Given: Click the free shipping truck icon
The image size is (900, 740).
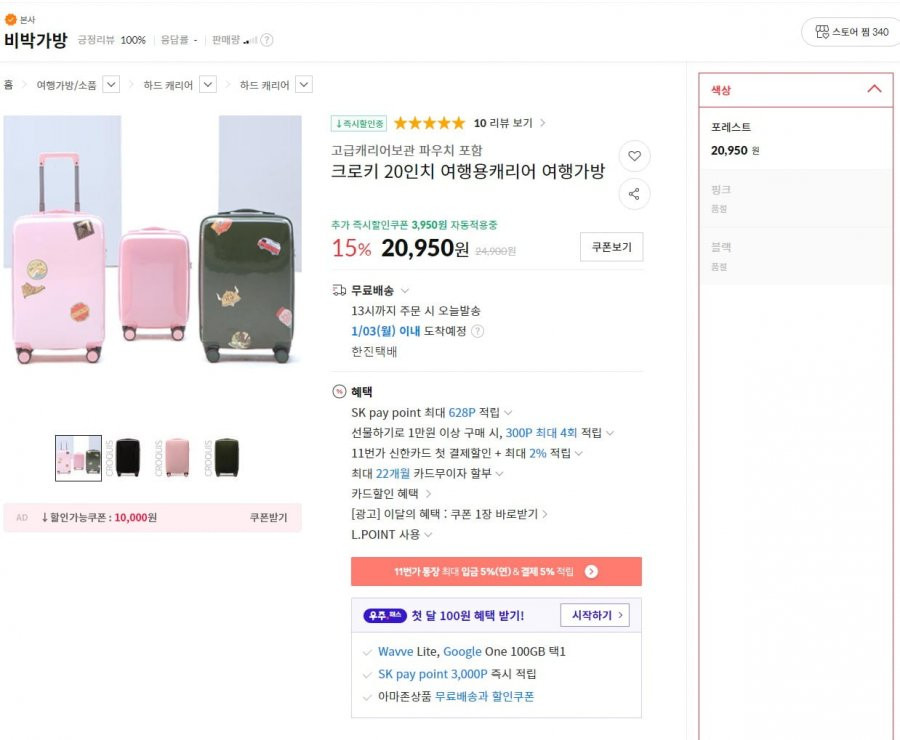Looking at the screenshot, I should tap(339, 290).
